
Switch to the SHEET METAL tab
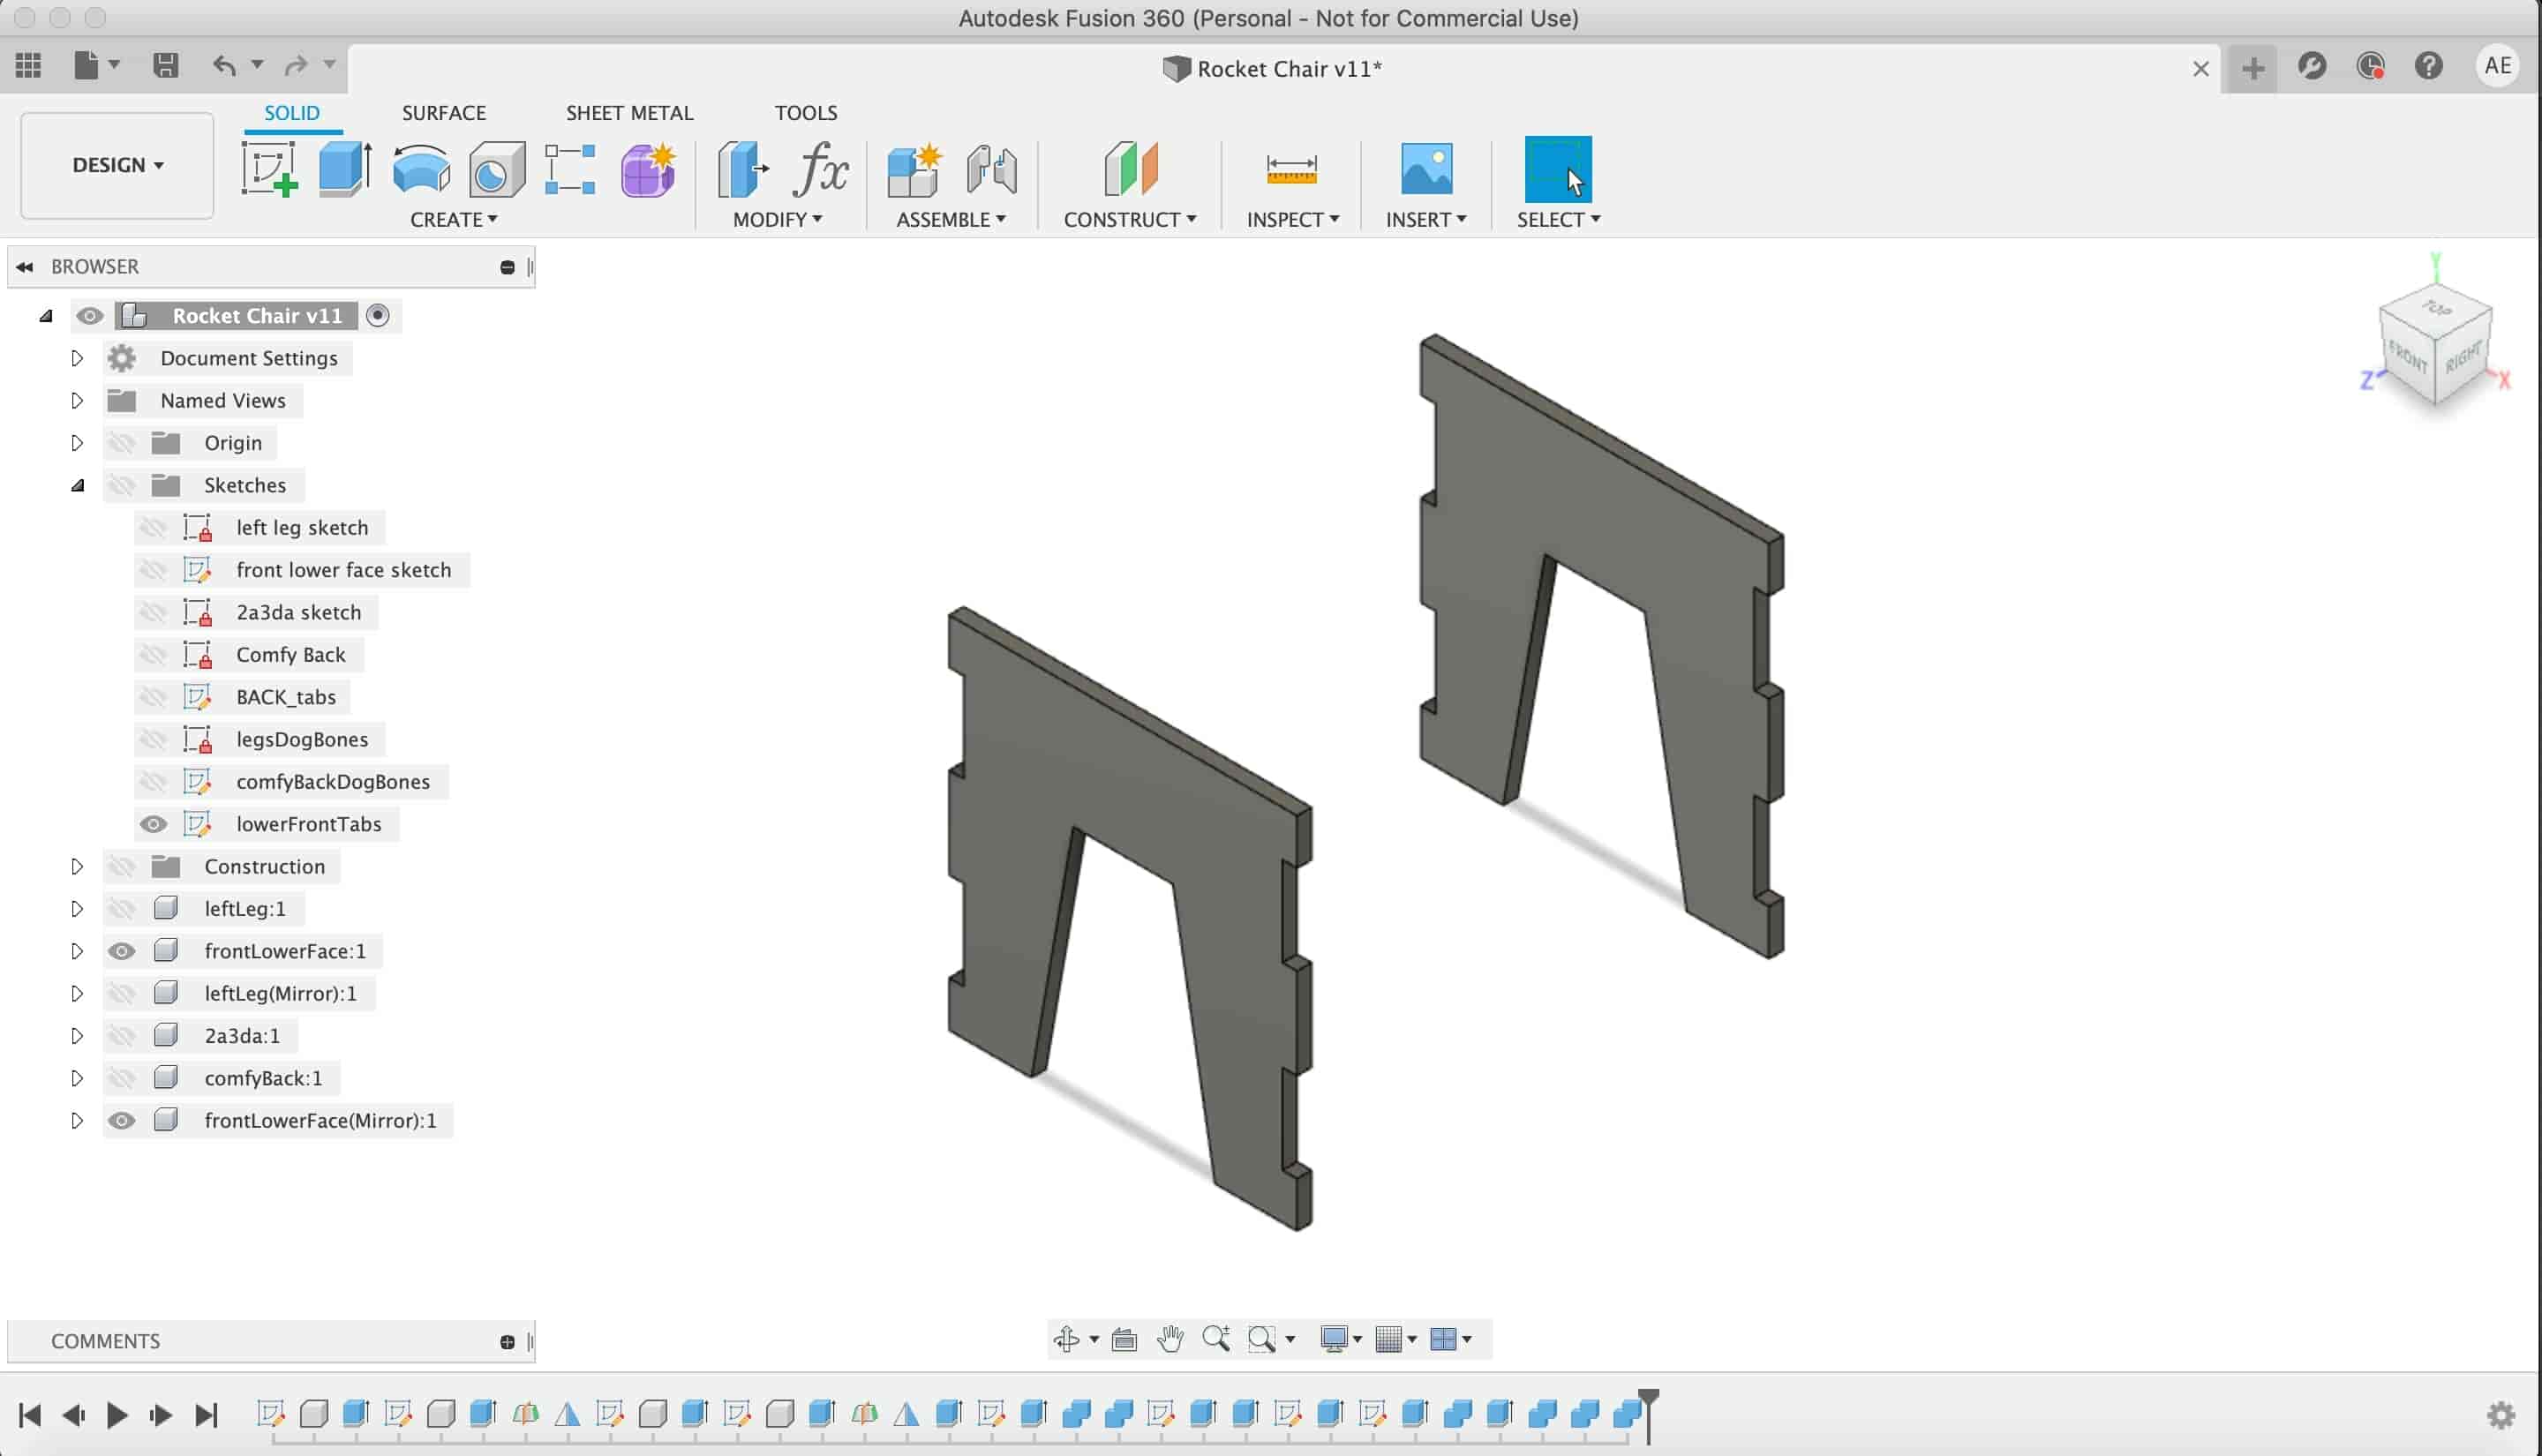(x=629, y=113)
